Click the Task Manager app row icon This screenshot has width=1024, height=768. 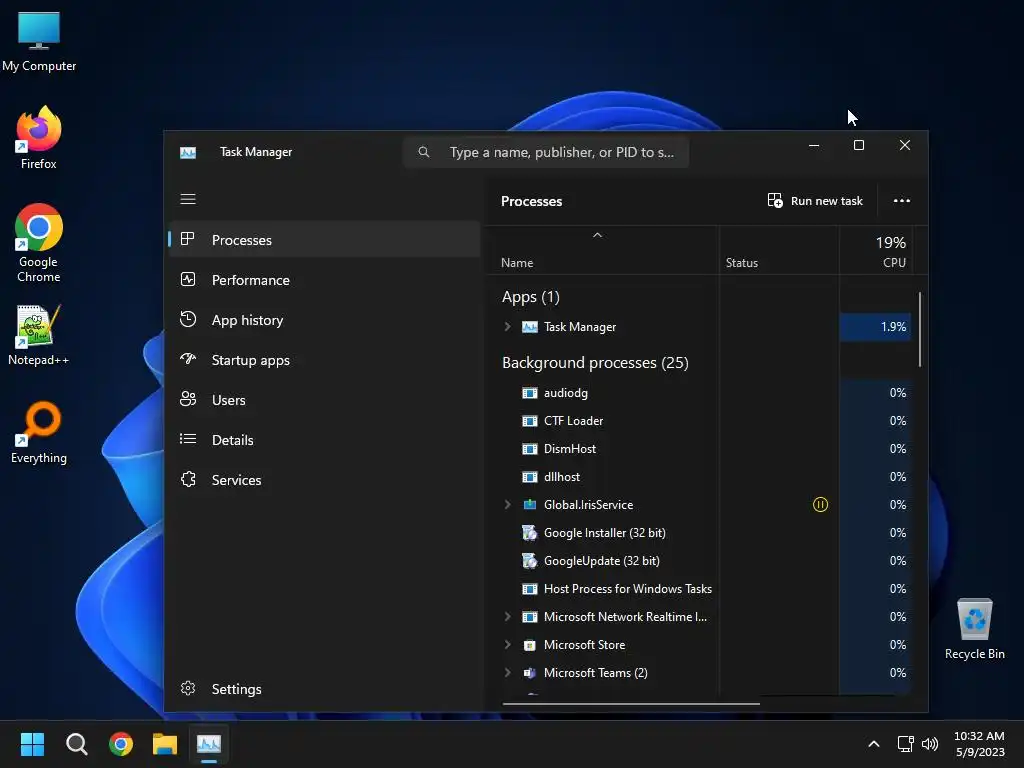530,327
